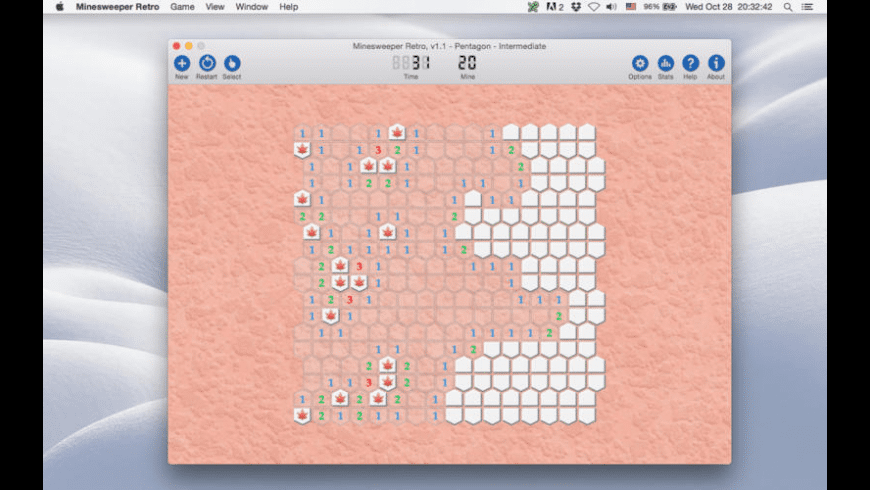Reveal the unrevealed cell at board's top-right corner

coord(586,132)
